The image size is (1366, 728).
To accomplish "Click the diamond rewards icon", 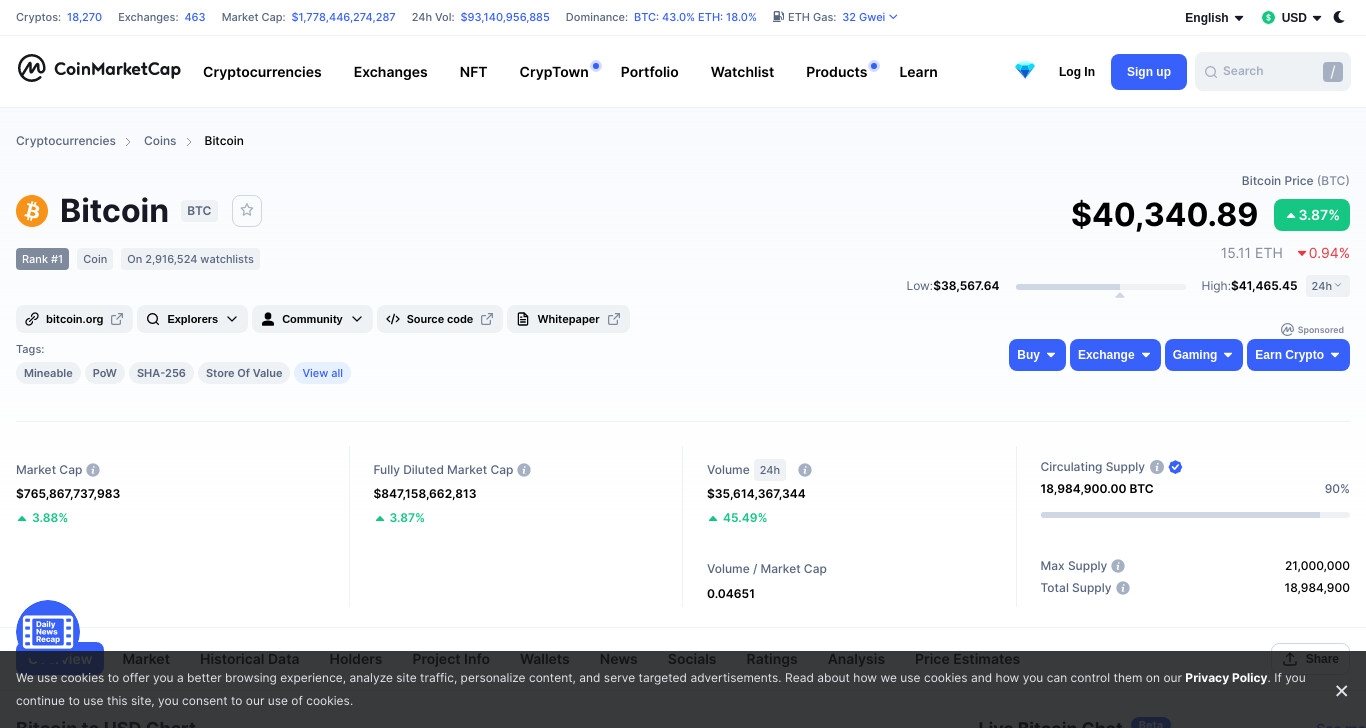I will tap(1025, 71).
